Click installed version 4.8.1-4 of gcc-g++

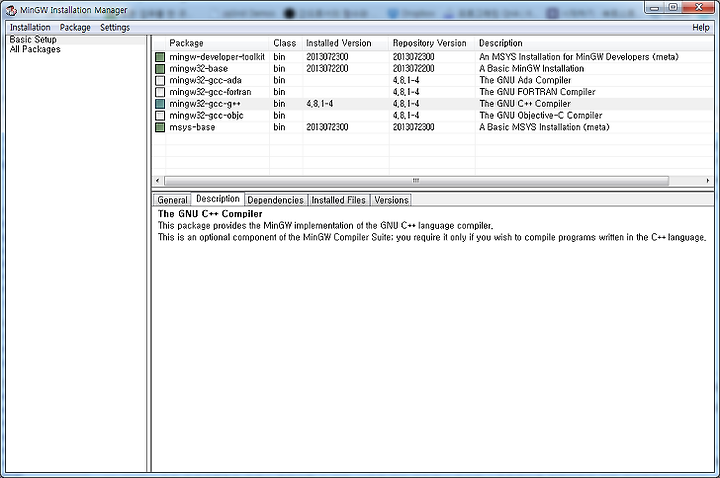[x=320, y=104]
